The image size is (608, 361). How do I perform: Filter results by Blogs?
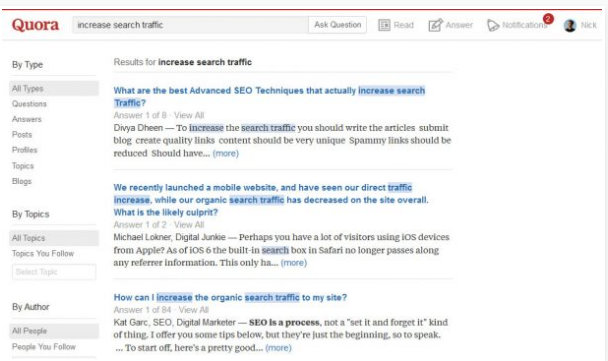[21, 181]
